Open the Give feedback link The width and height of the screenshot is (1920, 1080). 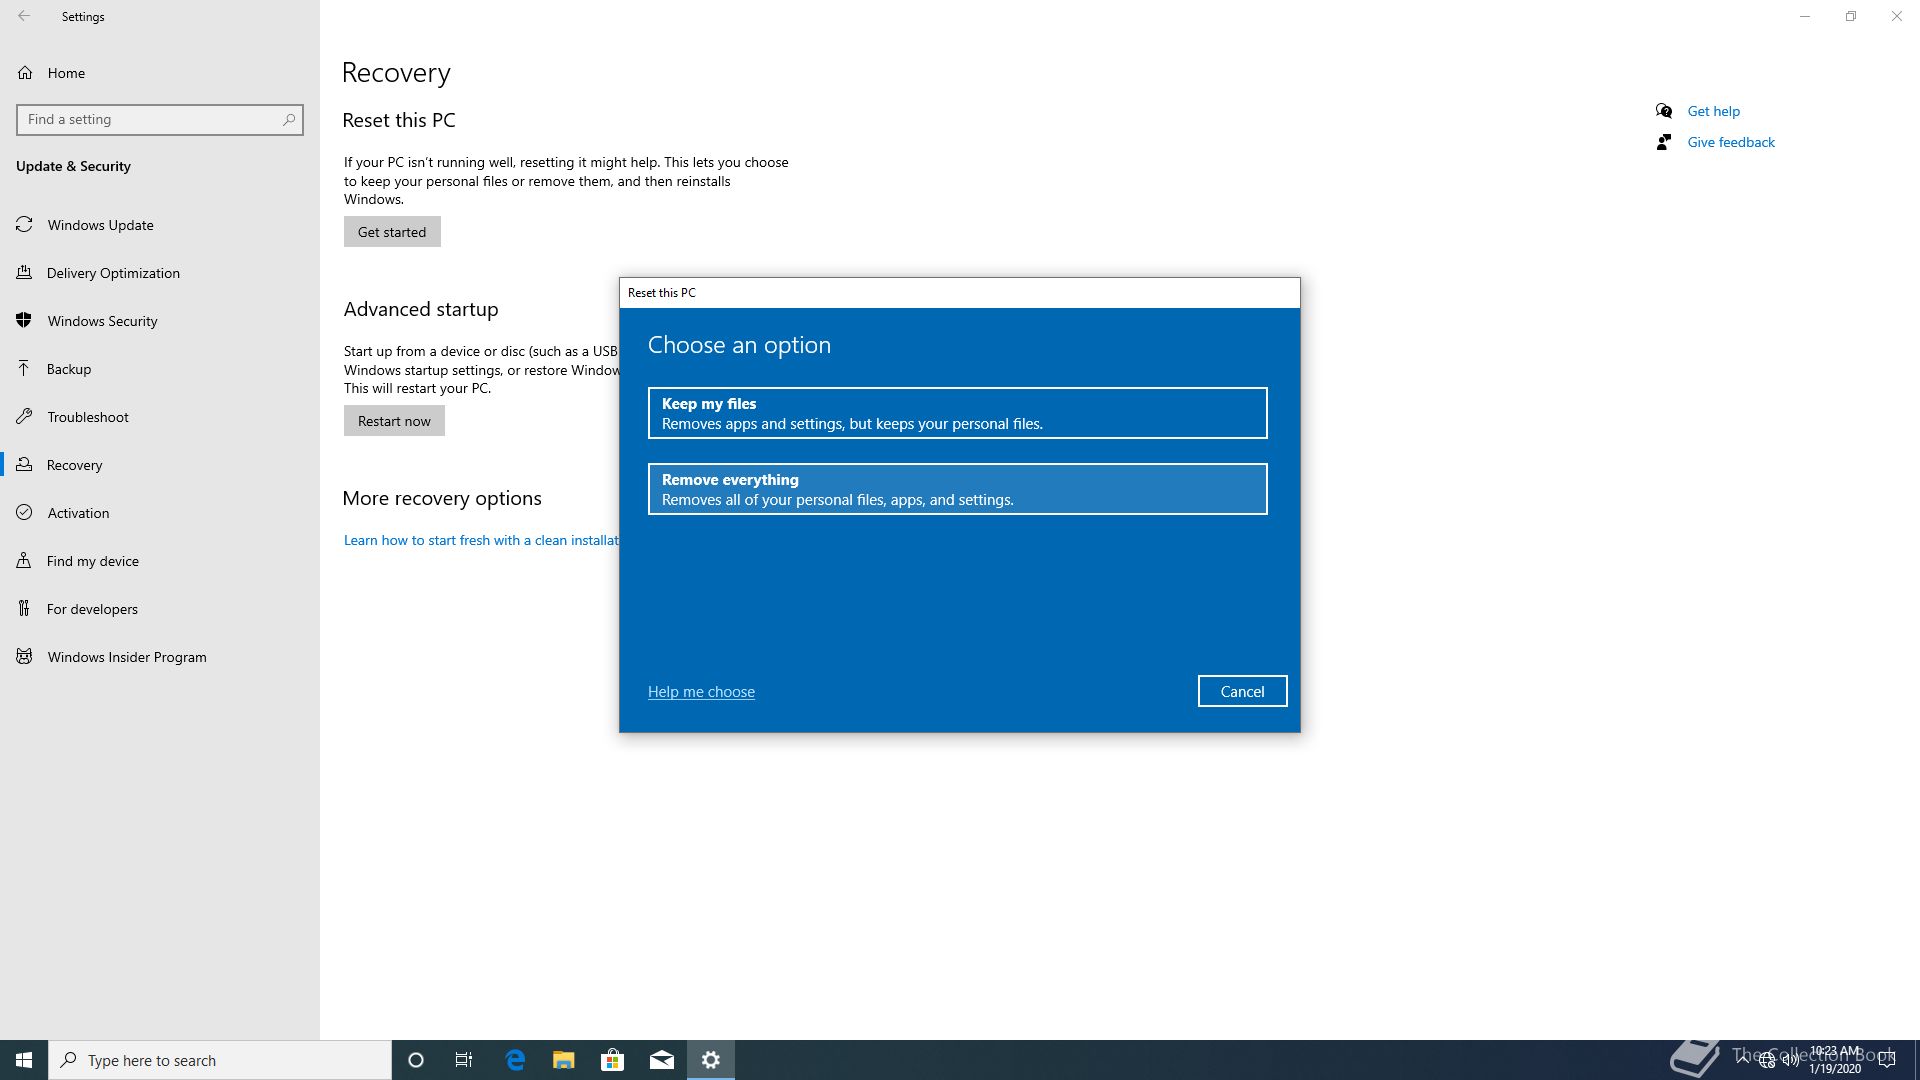1730,142
